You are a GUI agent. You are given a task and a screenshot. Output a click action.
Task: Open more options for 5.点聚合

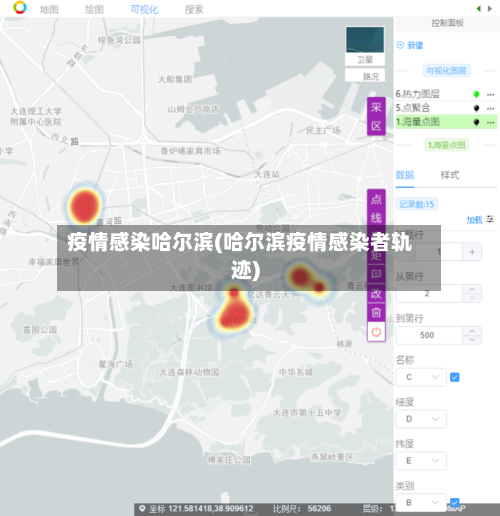tap(490, 108)
